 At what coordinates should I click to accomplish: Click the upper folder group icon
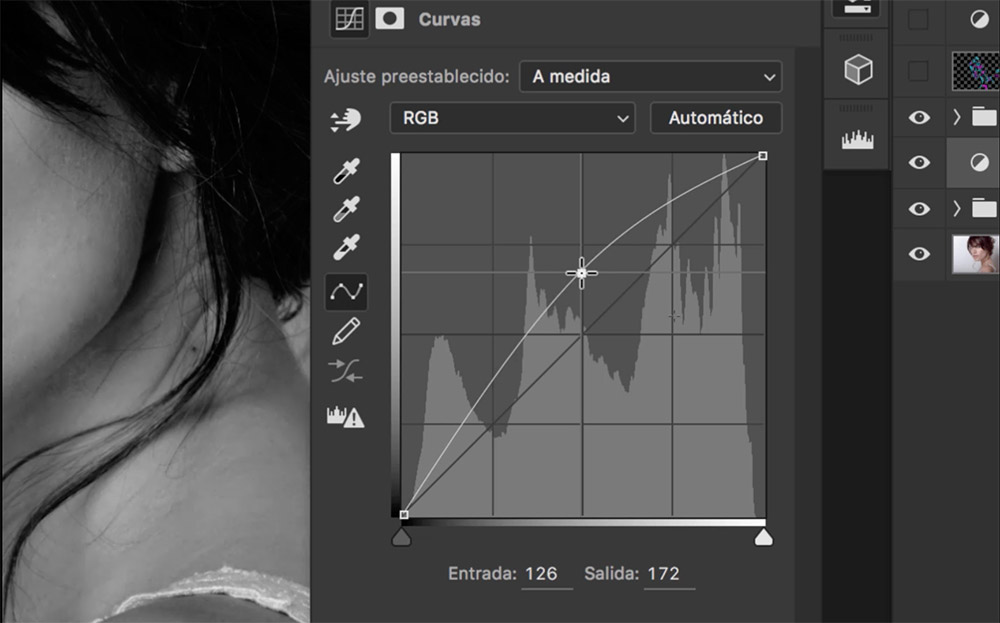(985, 117)
